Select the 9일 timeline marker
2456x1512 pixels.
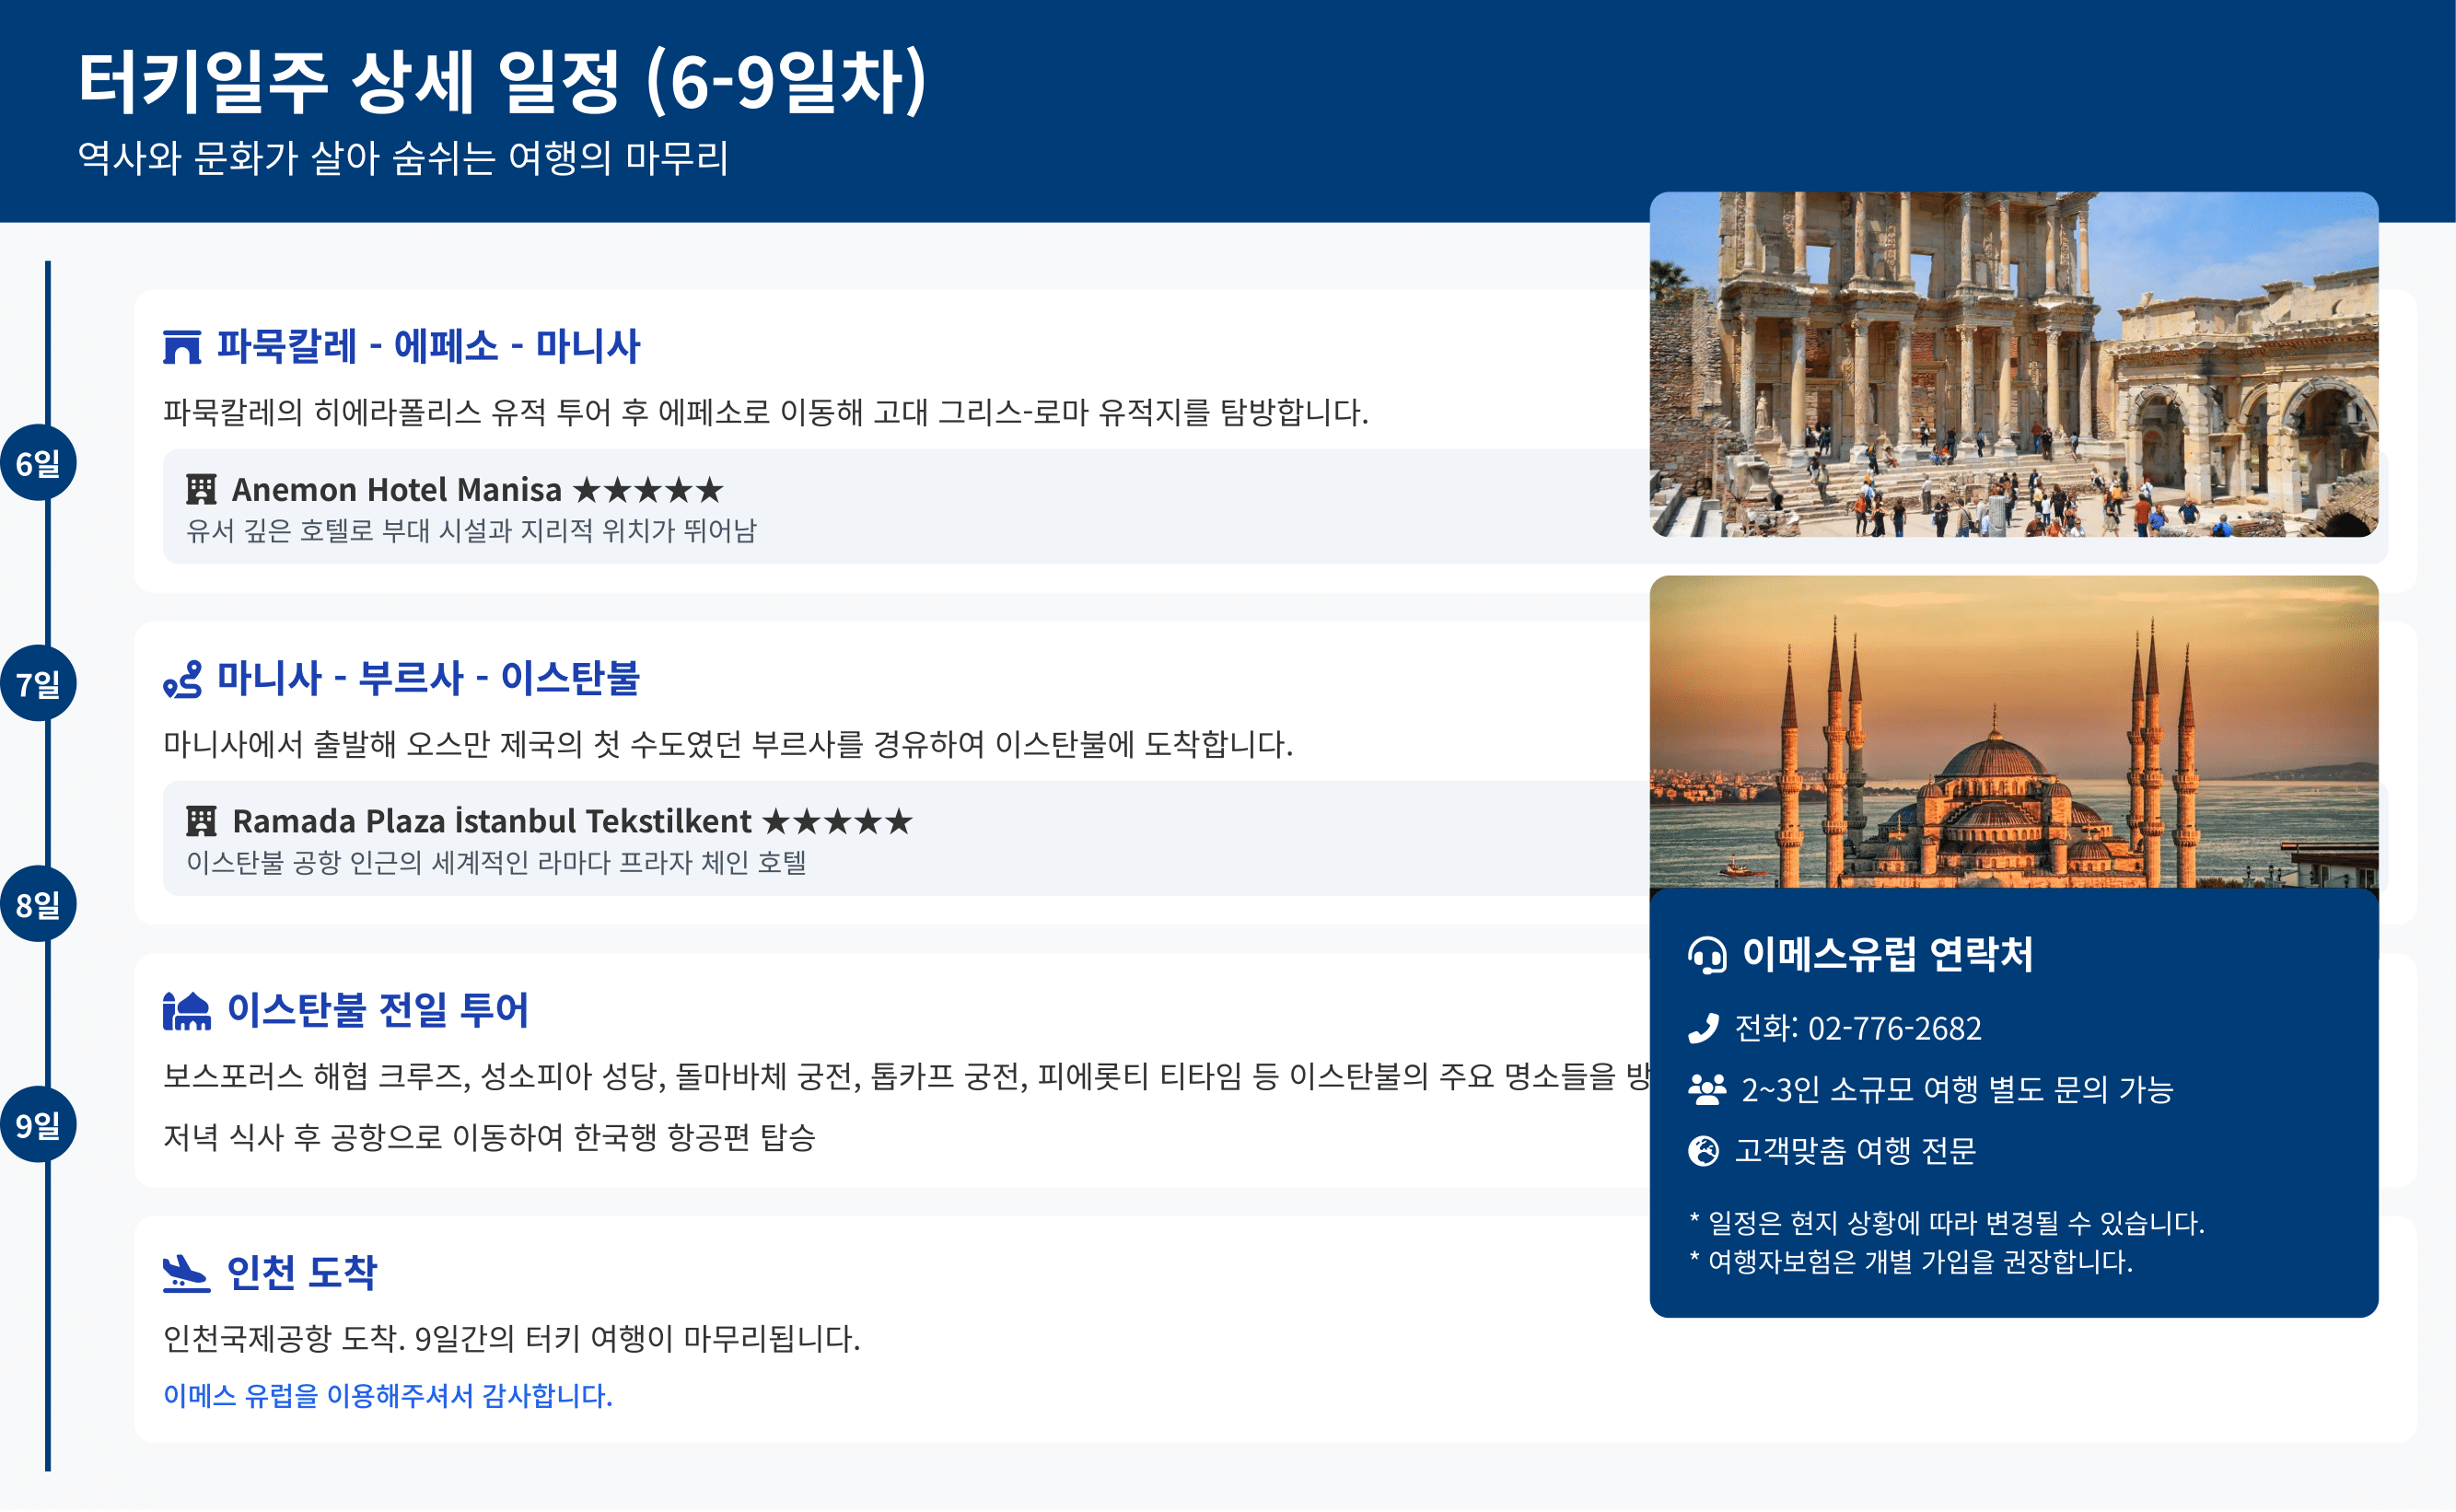pos(38,1124)
